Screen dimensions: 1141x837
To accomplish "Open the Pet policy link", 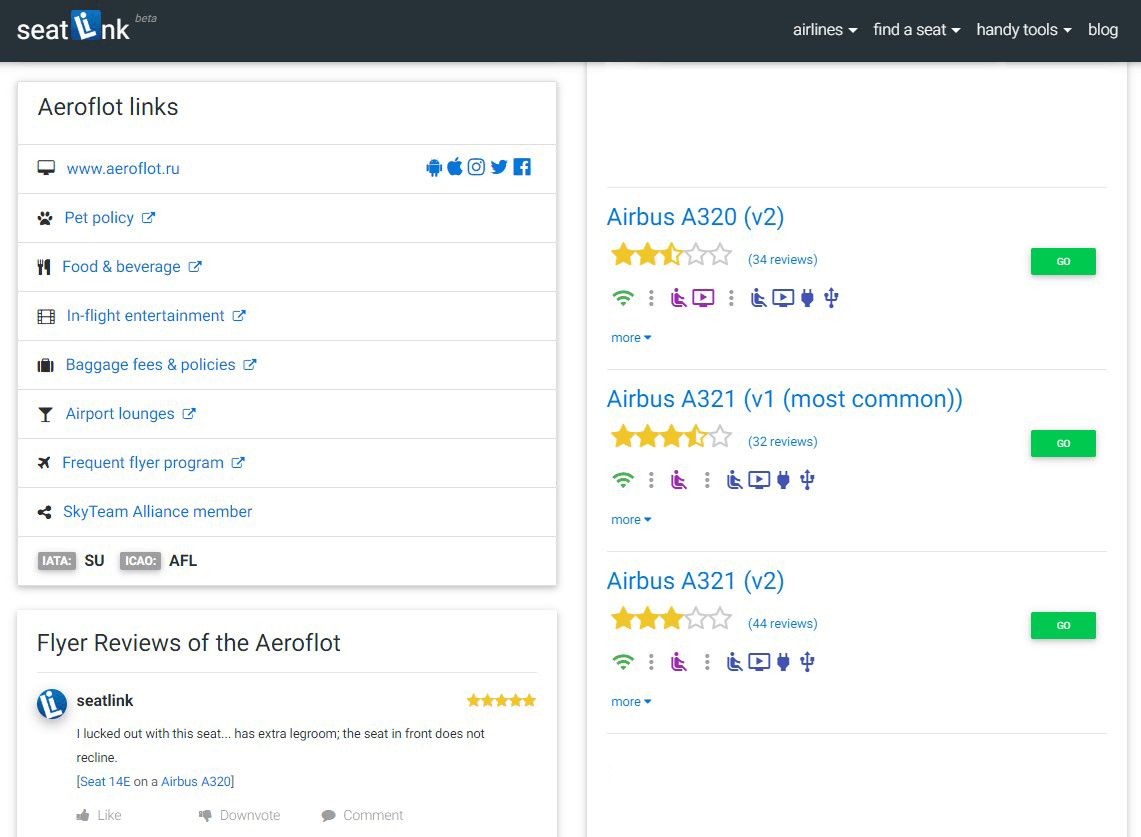I will coord(99,218).
